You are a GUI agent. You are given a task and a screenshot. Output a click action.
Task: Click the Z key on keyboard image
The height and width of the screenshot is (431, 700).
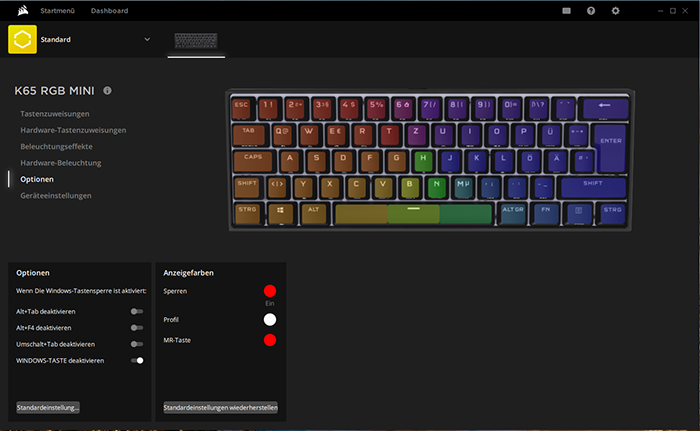(x=416, y=134)
